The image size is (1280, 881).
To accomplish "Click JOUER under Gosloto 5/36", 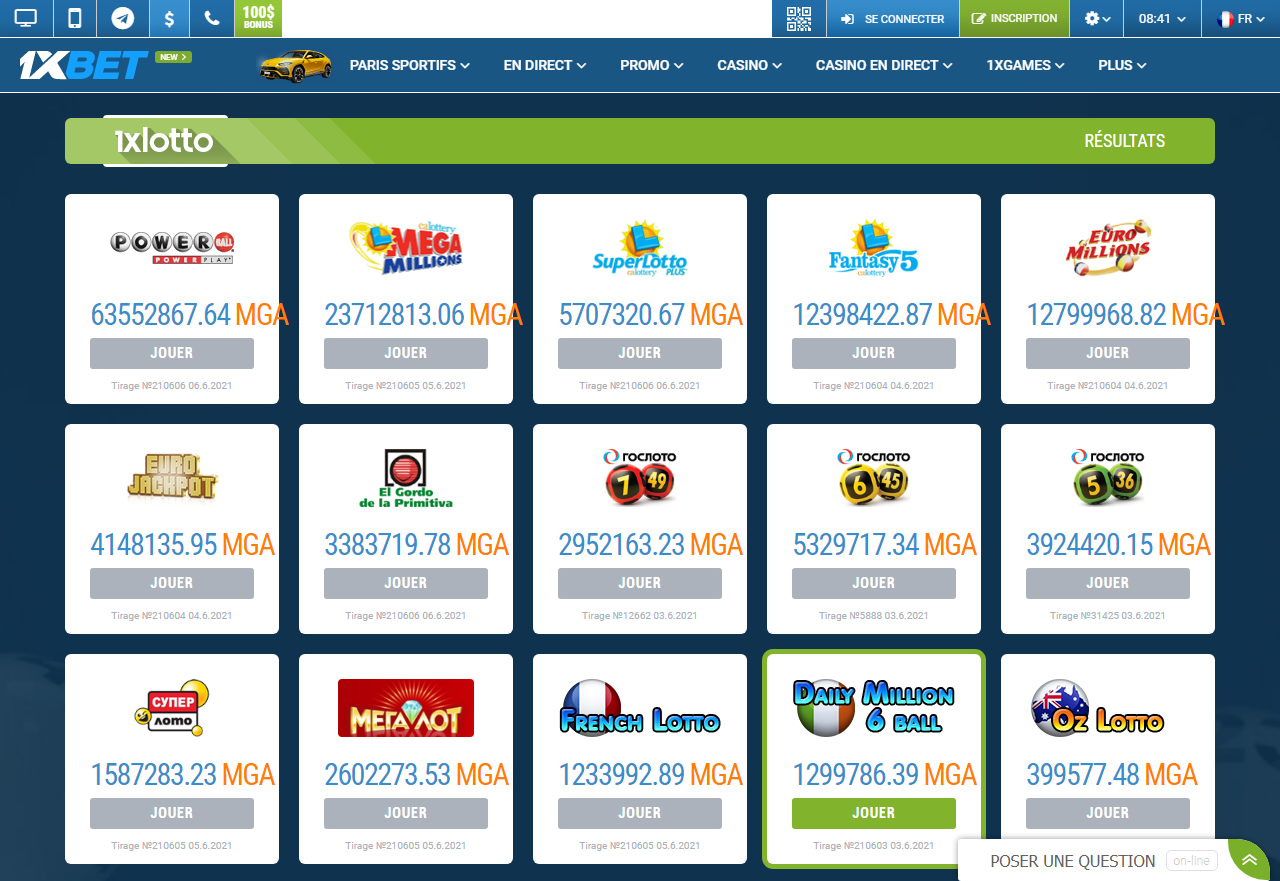I will [x=1108, y=583].
